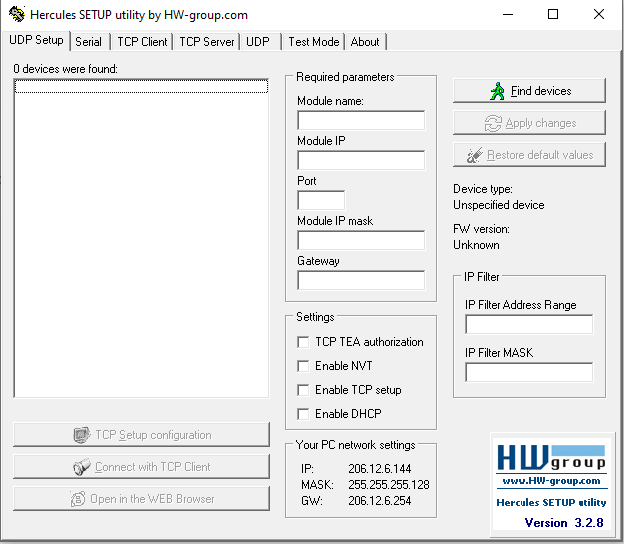This screenshot has width=624, height=544.
Task: Click the Apply changes refresh arrows icon
Action: [x=493, y=123]
